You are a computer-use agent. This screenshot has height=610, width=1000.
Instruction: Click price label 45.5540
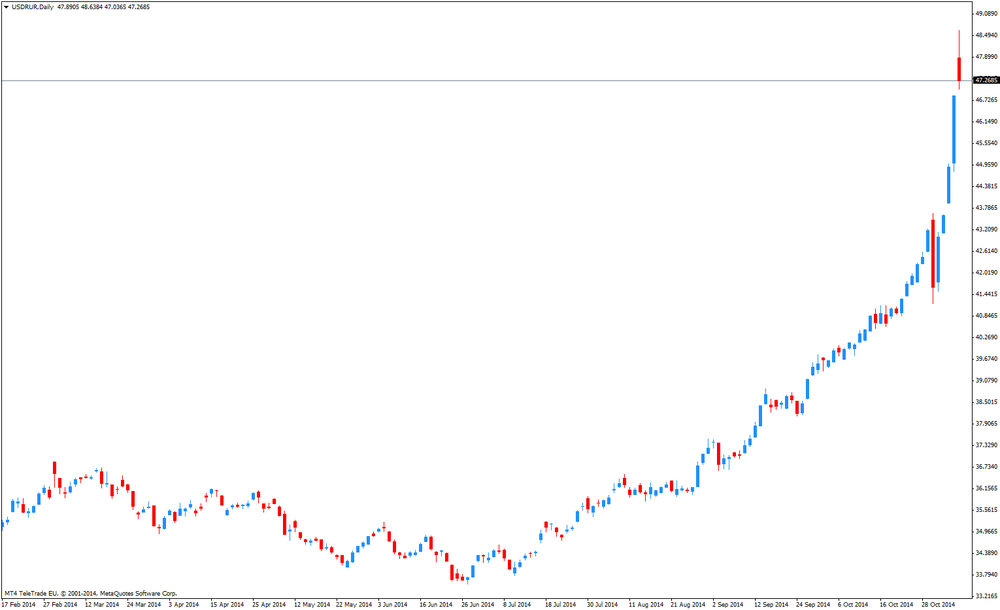[x=986, y=143]
